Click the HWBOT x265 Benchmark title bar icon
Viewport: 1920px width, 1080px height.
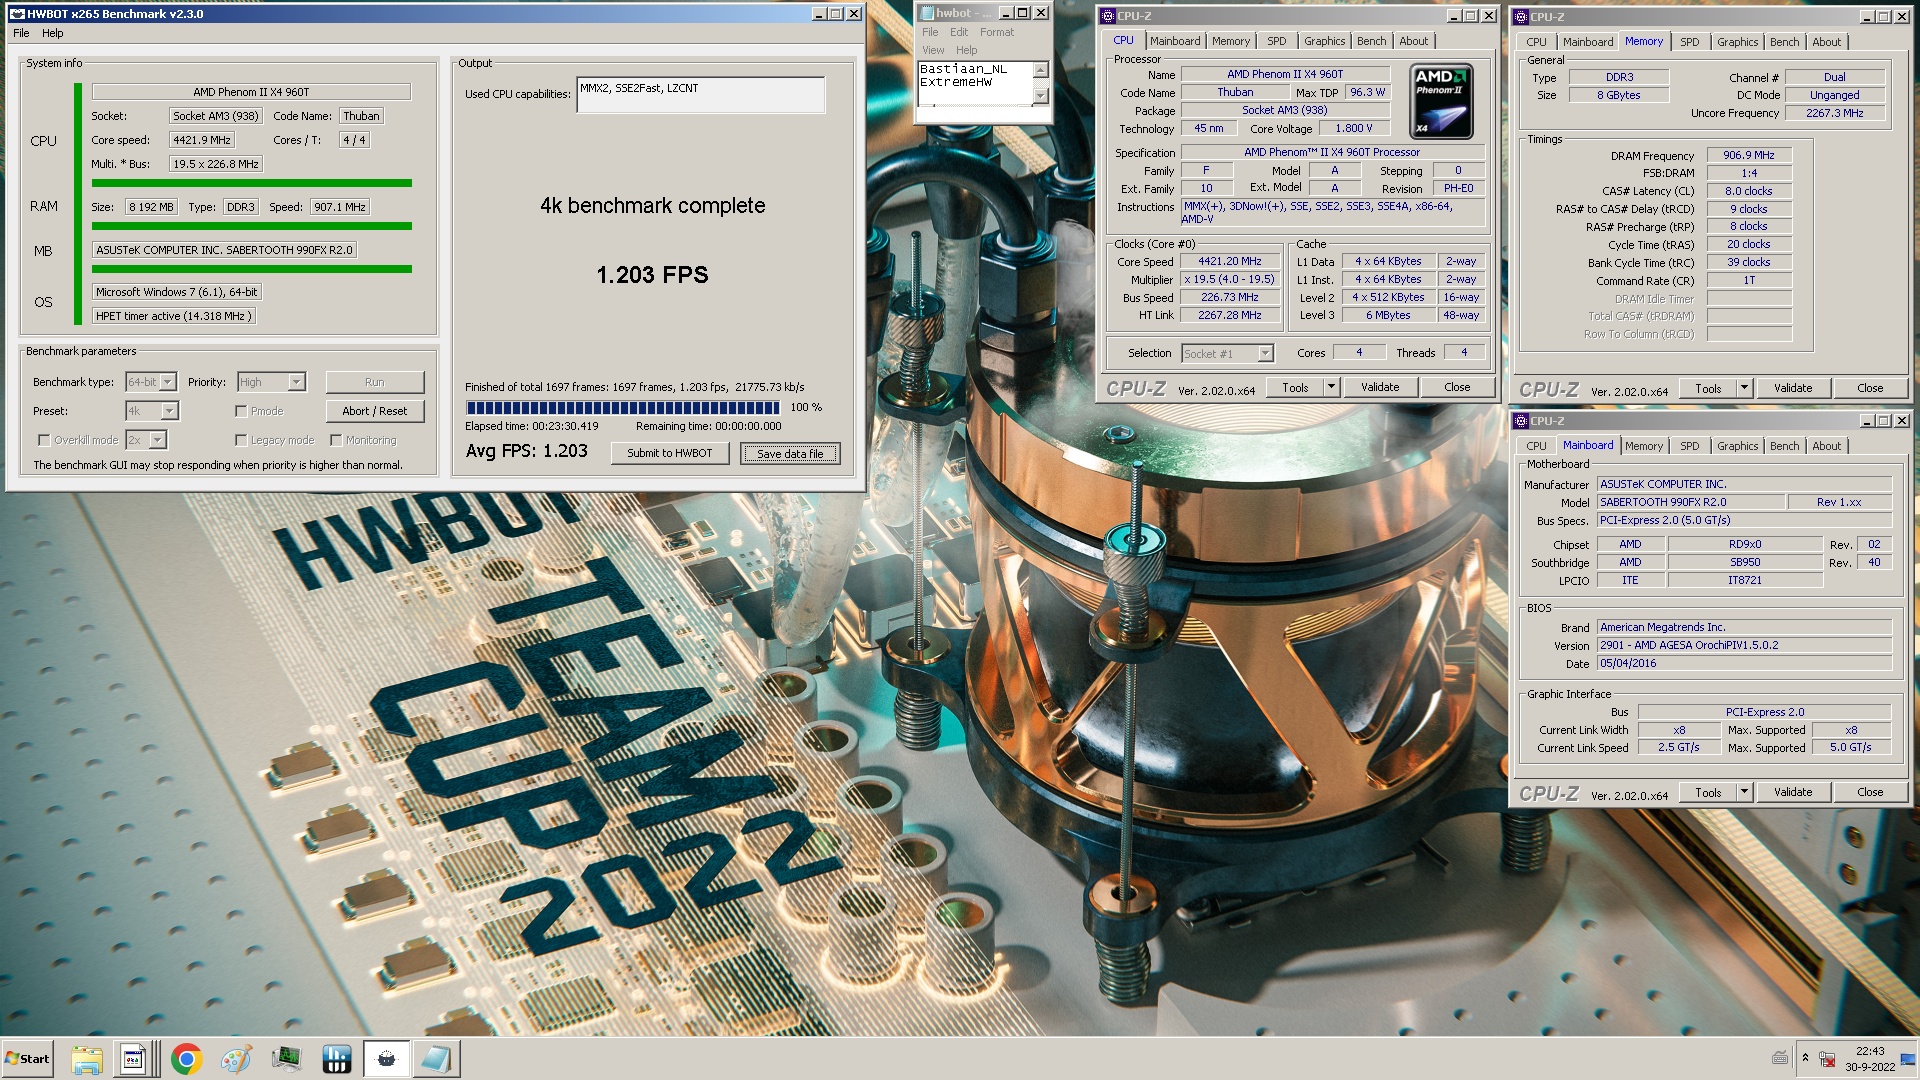(17, 14)
